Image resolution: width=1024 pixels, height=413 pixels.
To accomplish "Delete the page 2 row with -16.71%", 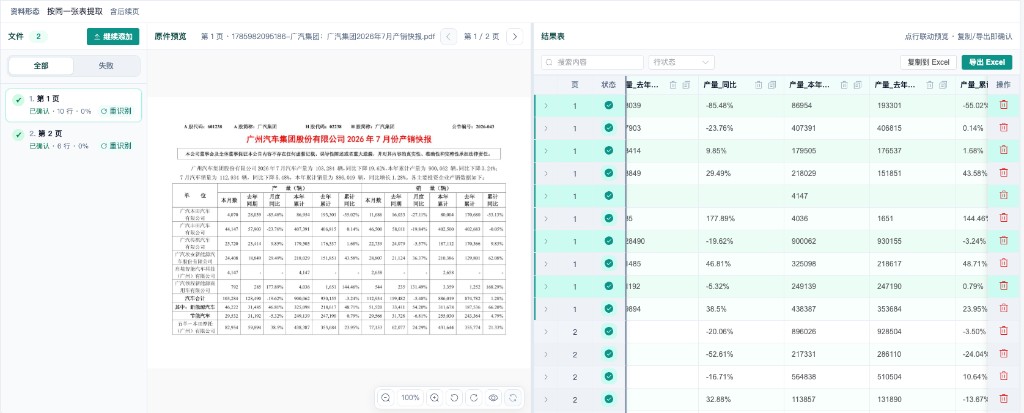I will tap(1004, 376).
